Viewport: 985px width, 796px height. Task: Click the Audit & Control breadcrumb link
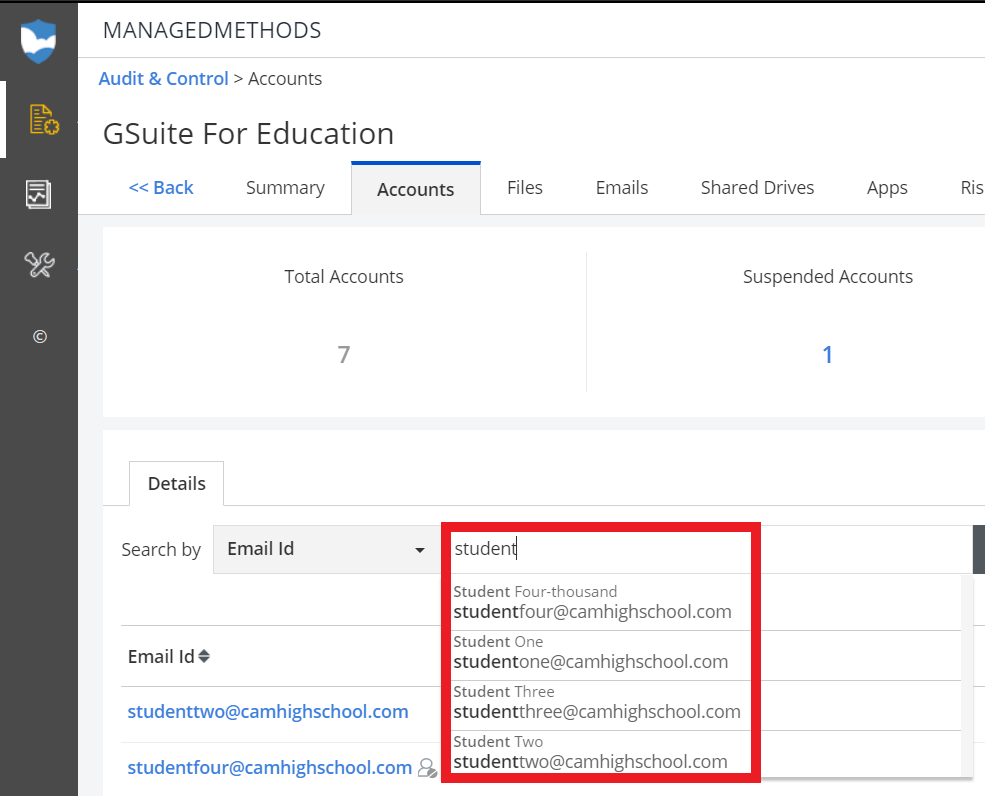pyautogui.click(x=163, y=78)
